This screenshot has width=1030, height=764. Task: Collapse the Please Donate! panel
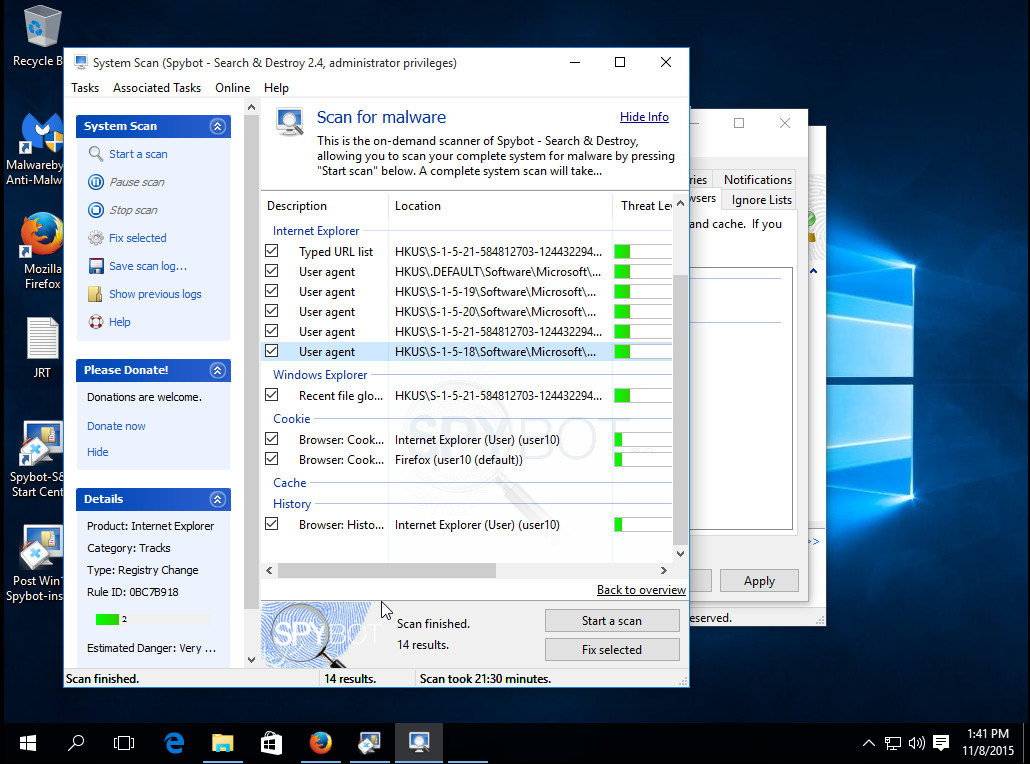(217, 371)
